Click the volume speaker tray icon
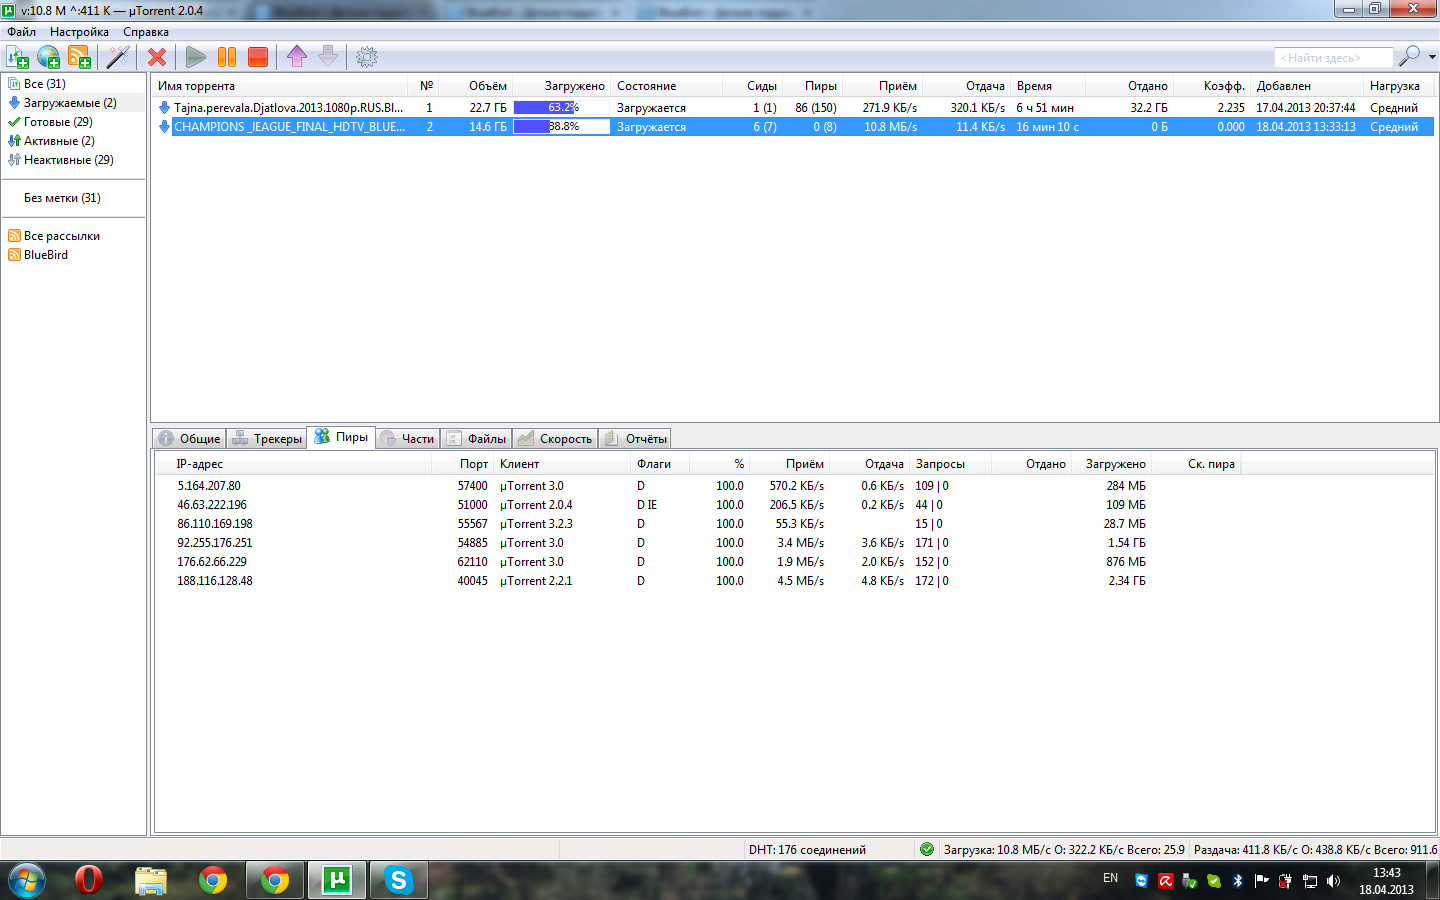 1333,881
